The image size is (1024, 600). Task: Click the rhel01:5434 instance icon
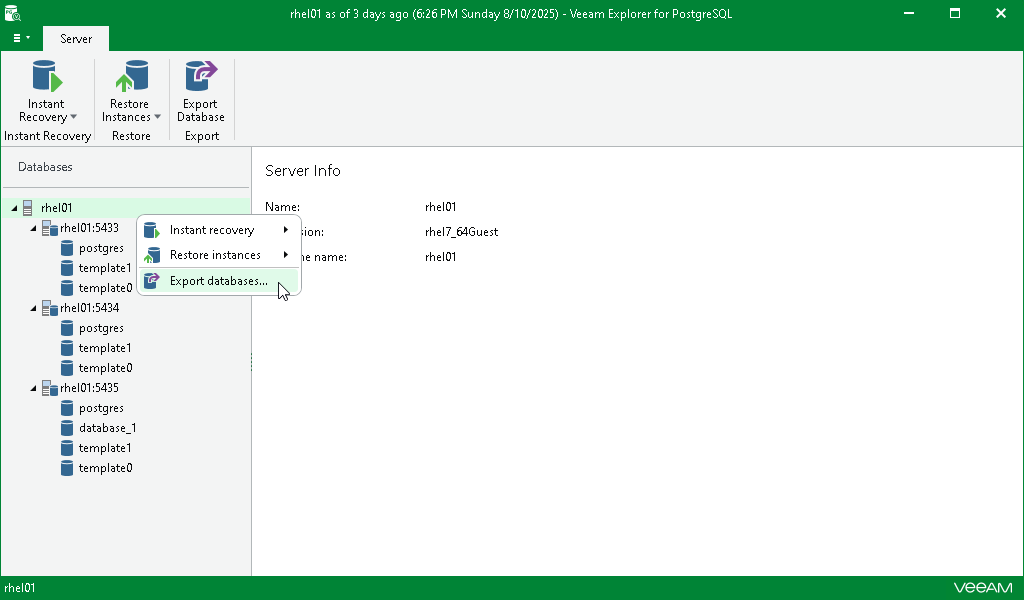tap(50, 308)
